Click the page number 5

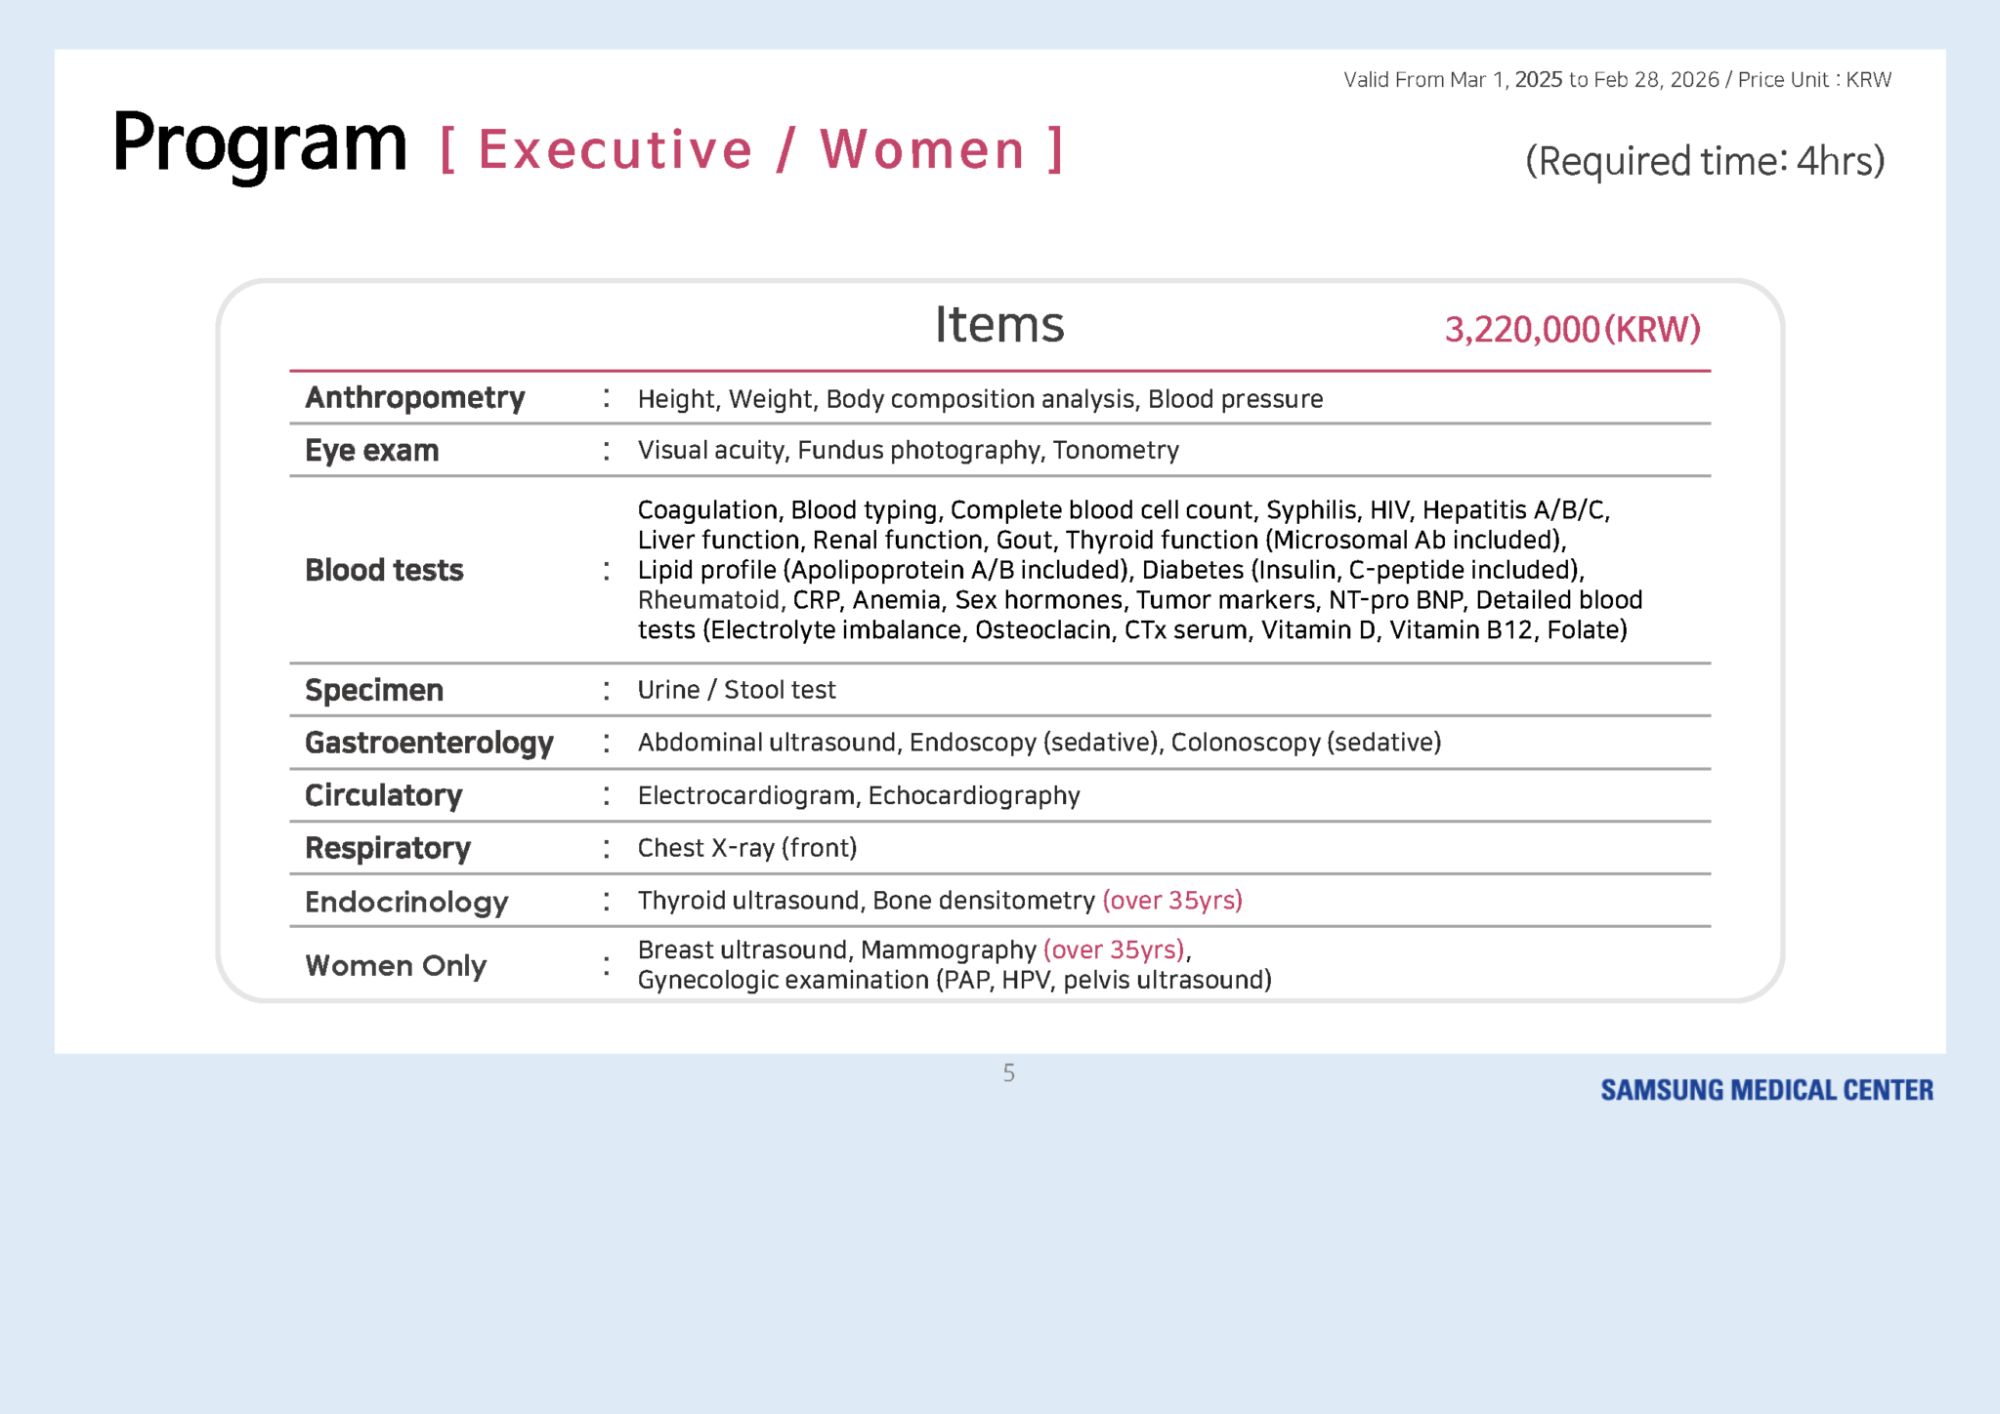click(1008, 1073)
